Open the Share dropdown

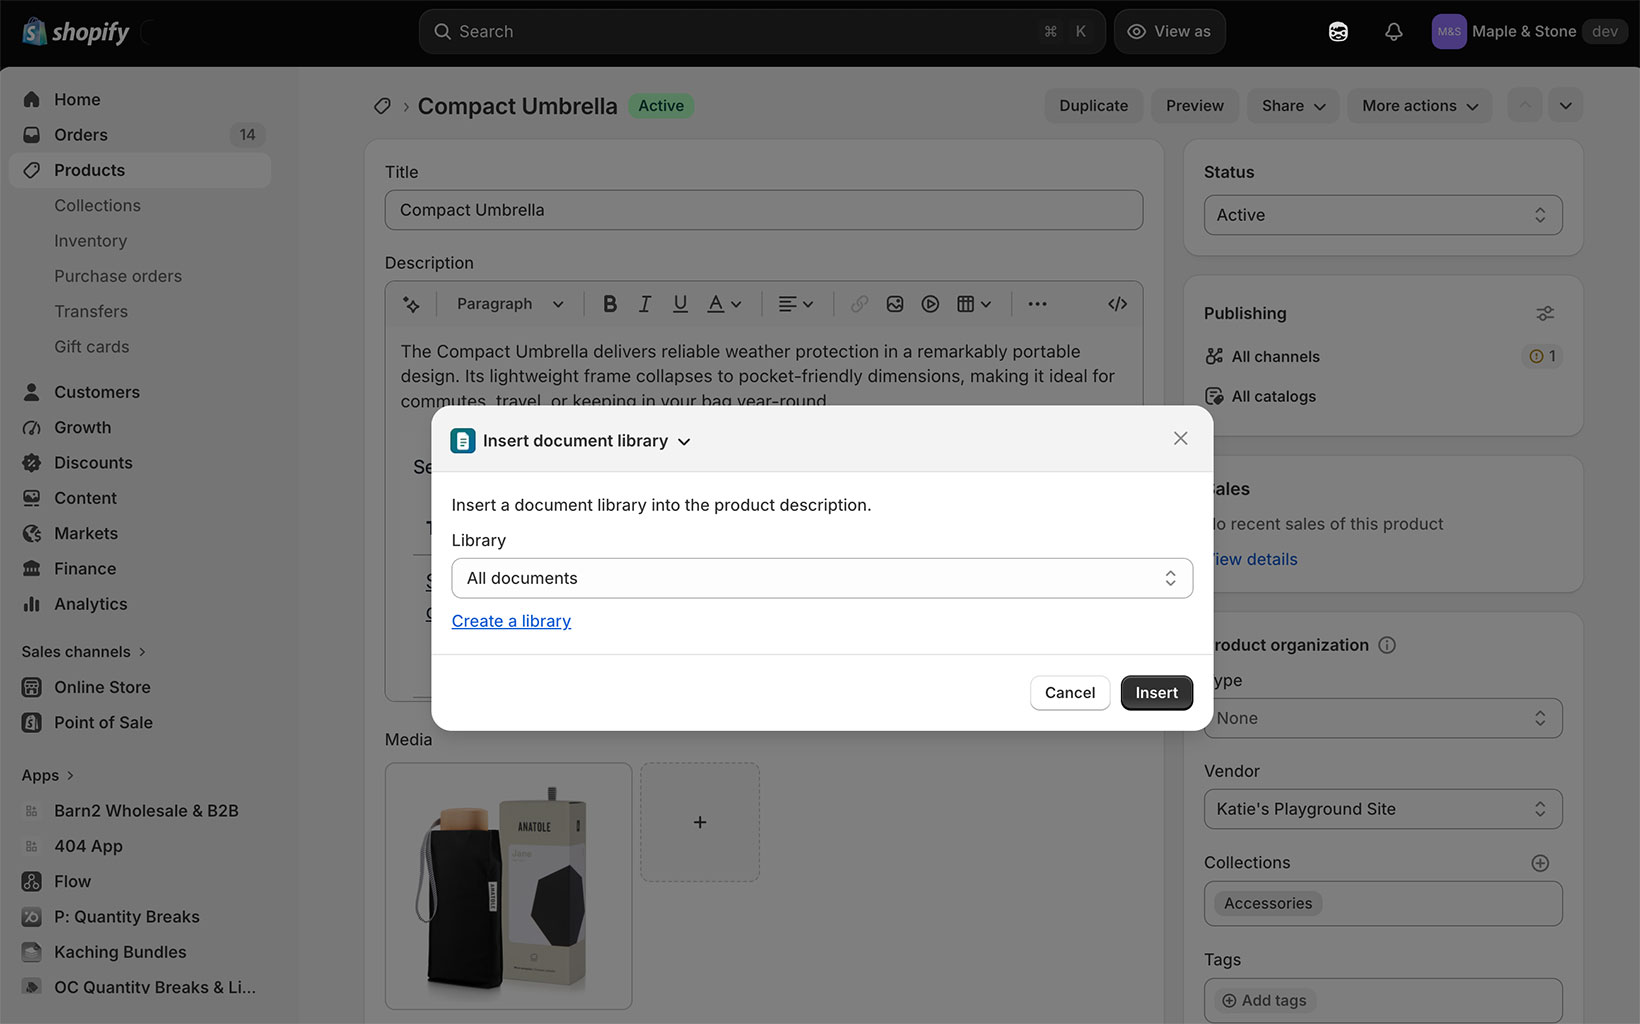click(1294, 106)
